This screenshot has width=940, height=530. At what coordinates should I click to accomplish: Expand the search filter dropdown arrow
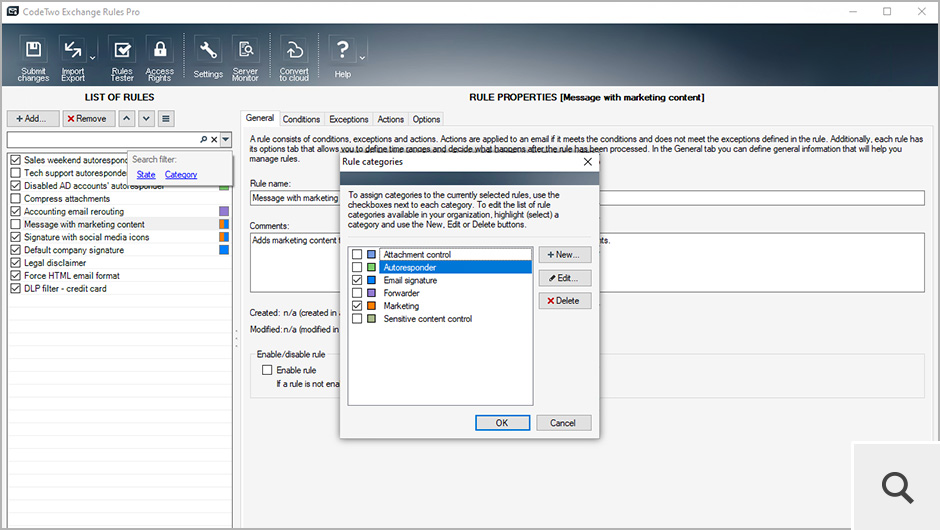[225, 139]
